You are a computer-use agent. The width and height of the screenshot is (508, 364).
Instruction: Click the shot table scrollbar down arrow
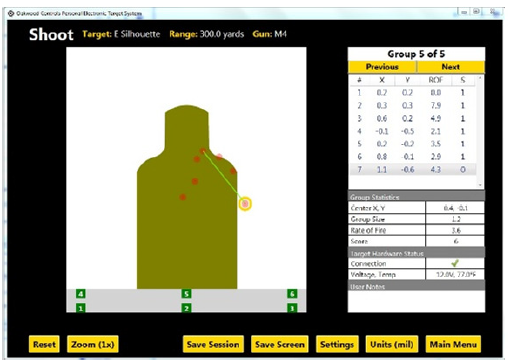click(480, 185)
